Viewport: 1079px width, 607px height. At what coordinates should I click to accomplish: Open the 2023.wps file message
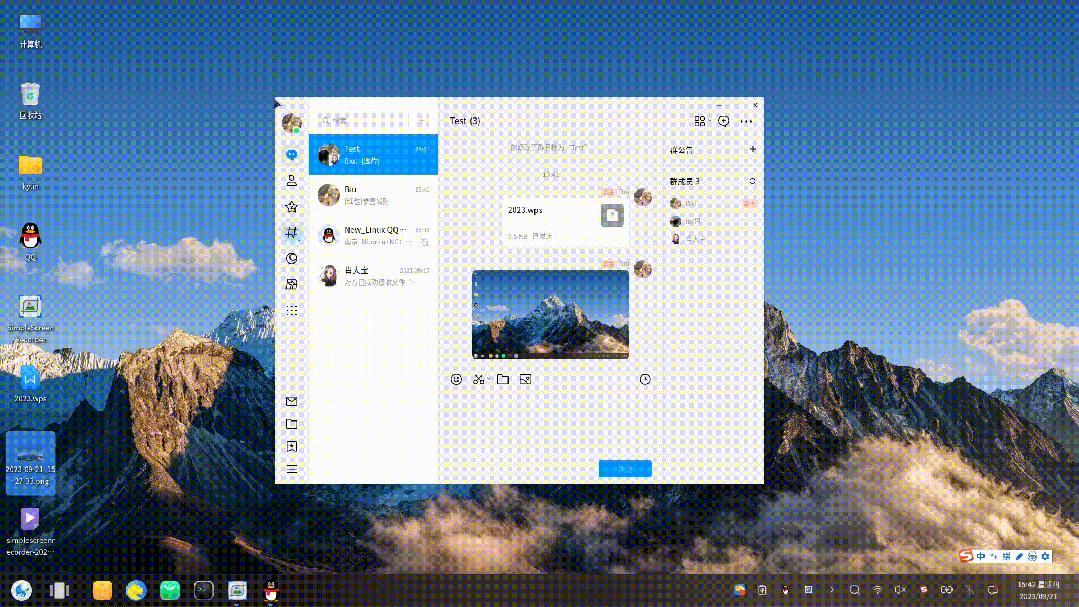(x=566, y=222)
